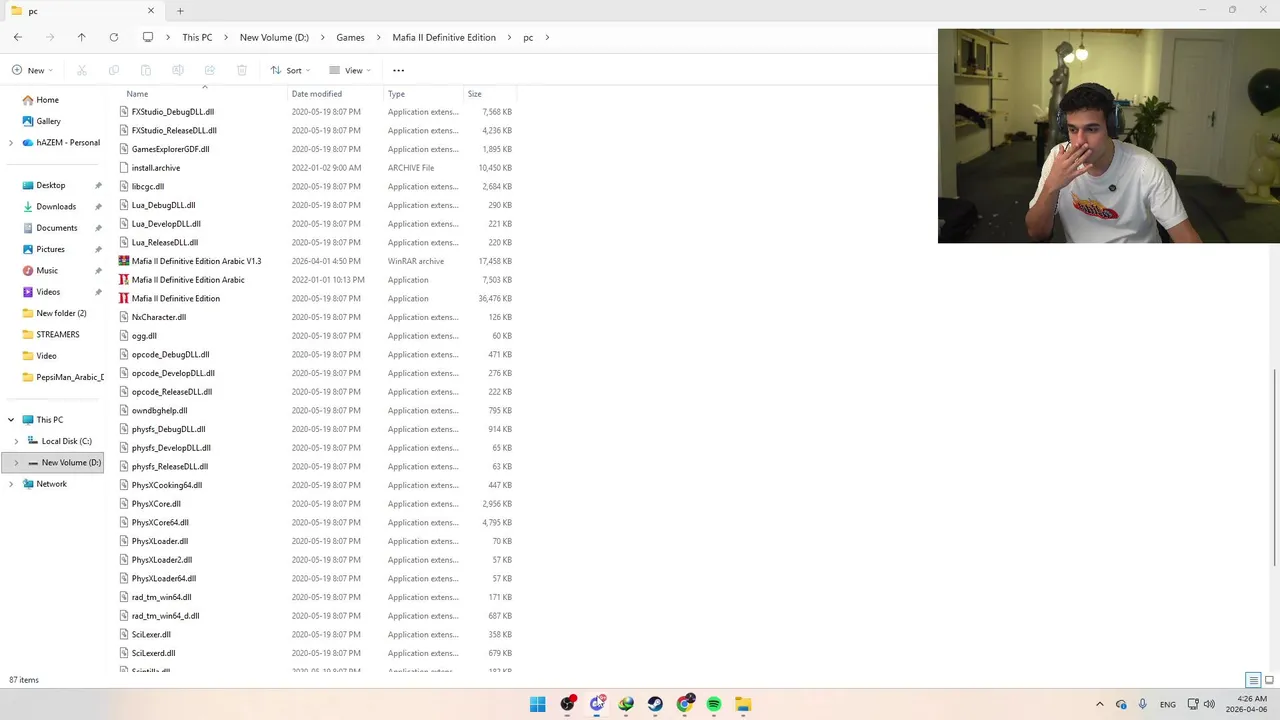Close the pc tab
Screen dimensions: 1280x720
[x=151, y=11]
